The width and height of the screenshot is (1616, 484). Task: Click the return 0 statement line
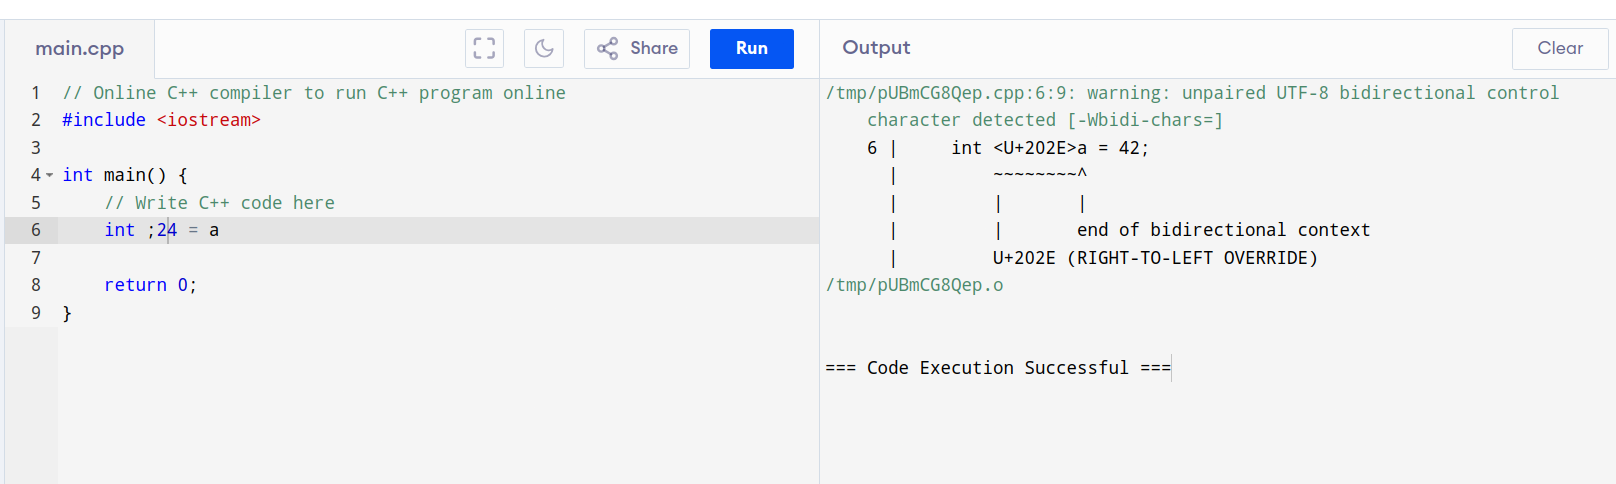click(150, 285)
